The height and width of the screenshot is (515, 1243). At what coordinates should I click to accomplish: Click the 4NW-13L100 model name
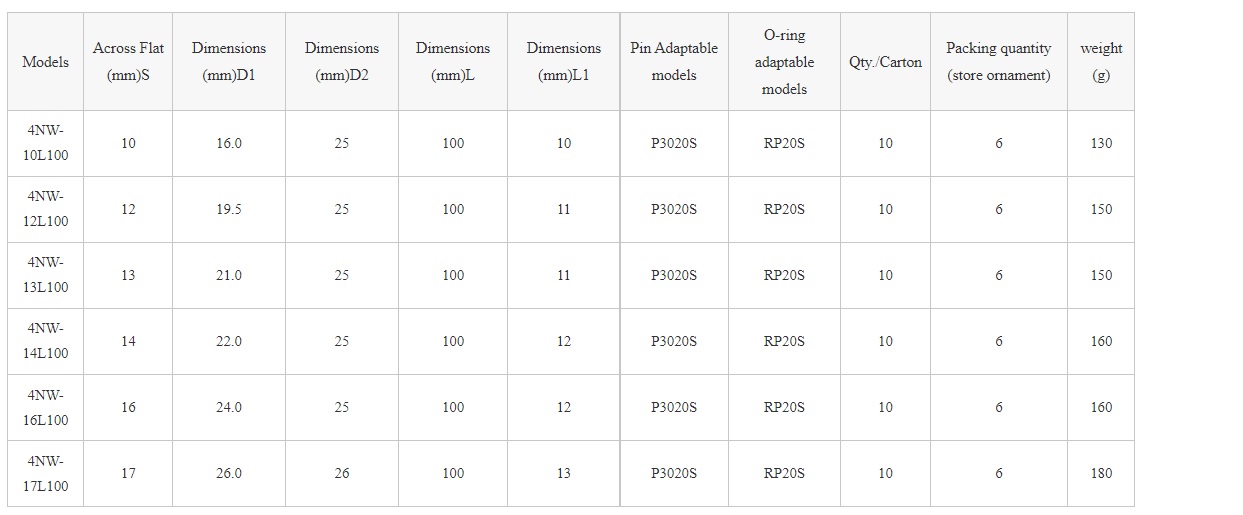pos(45,275)
